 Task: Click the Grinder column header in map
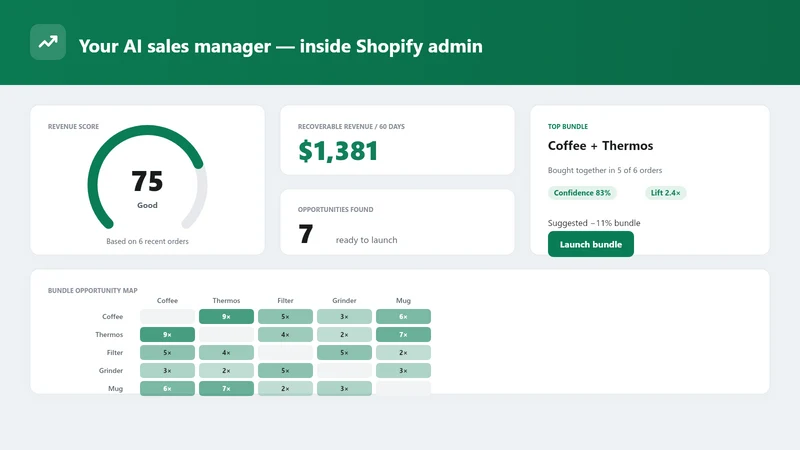pos(344,301)
